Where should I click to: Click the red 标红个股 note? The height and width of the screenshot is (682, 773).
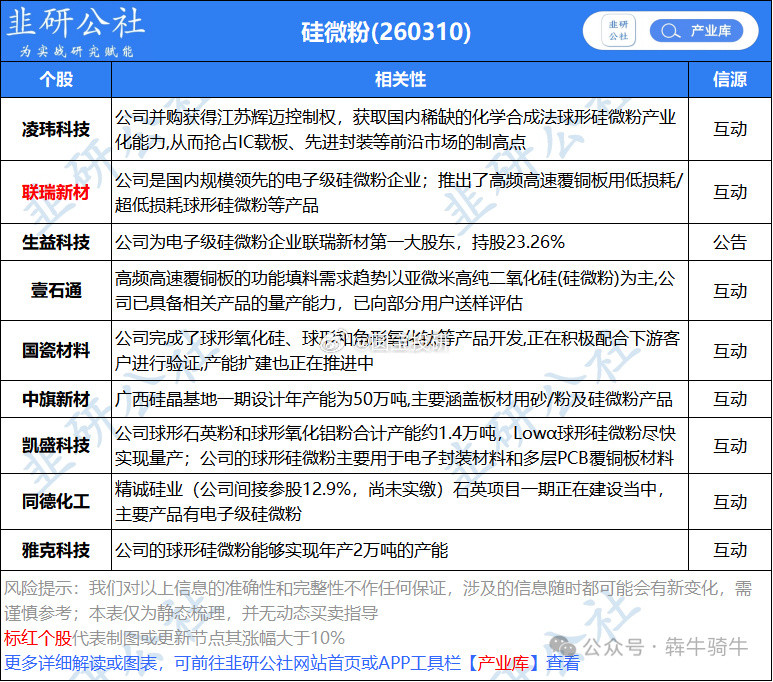37,638
